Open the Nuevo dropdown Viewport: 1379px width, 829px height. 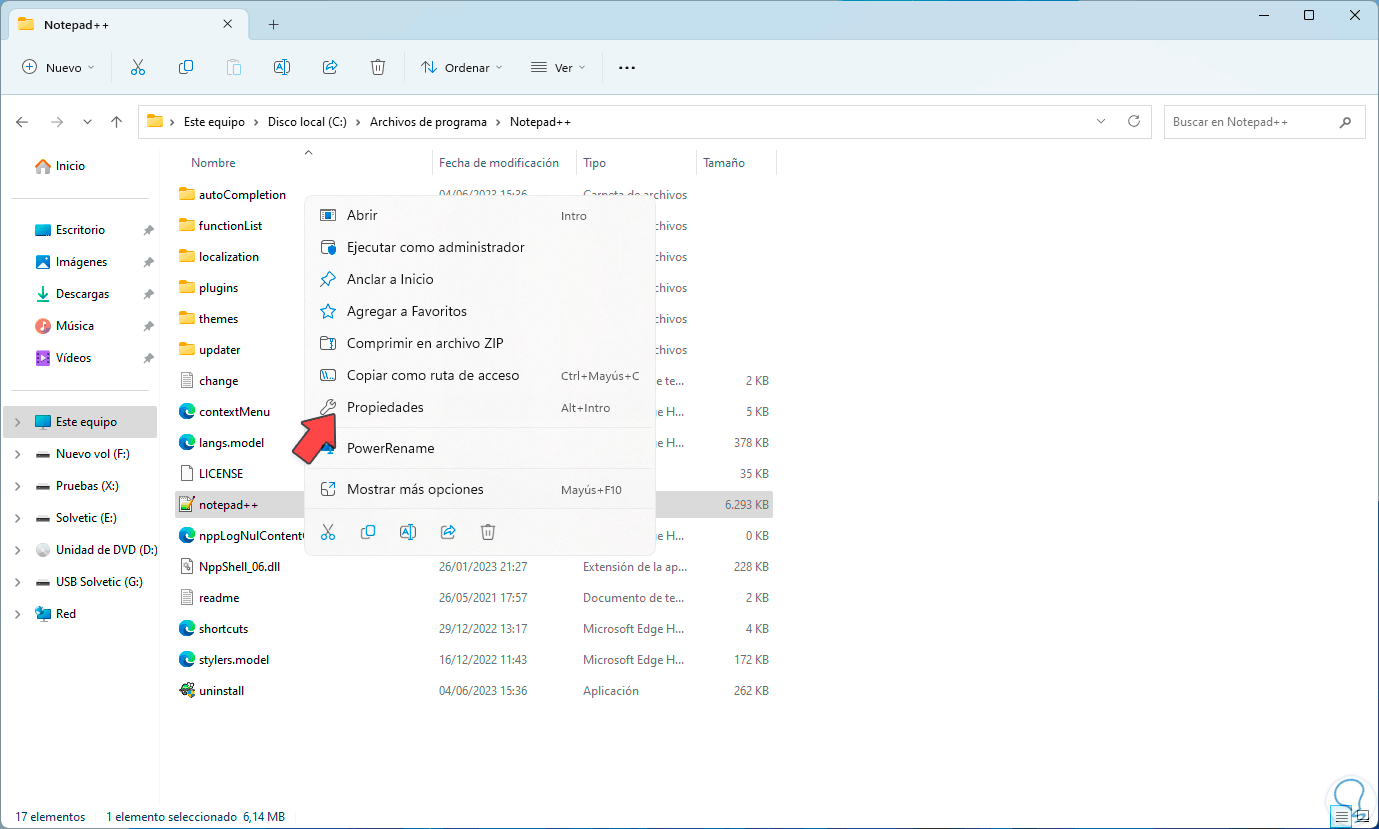(x=58, y=67)
